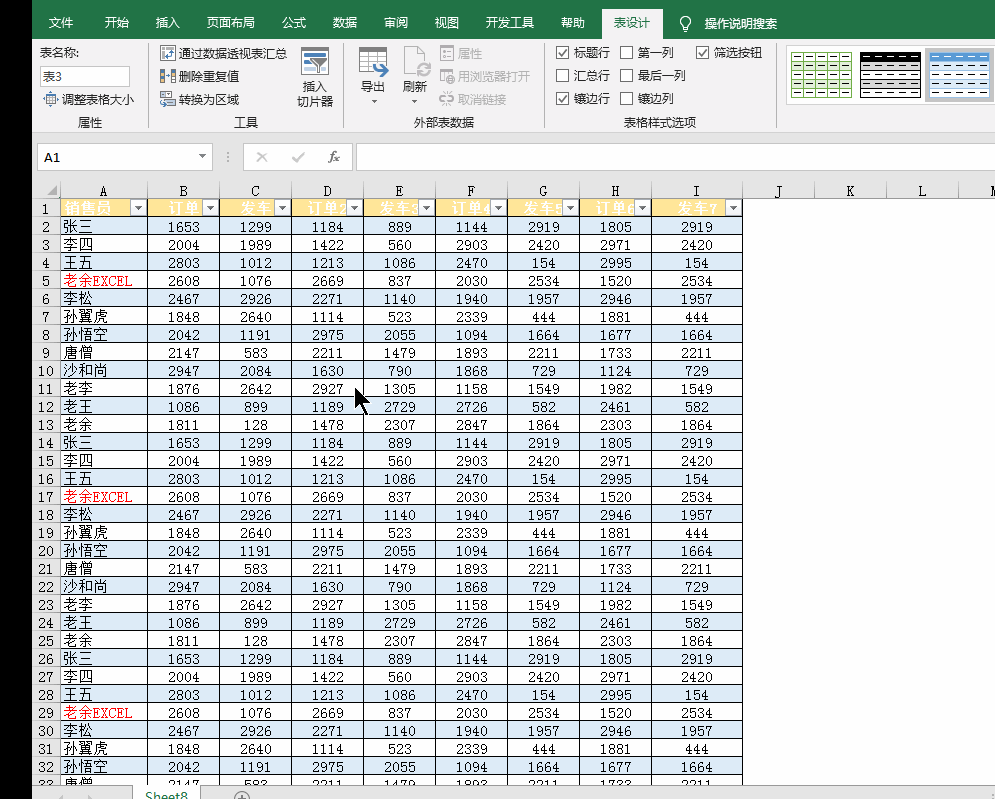995x799 pixels.
Task: Open filter dropdown in column E header
Action: (426, 208)
